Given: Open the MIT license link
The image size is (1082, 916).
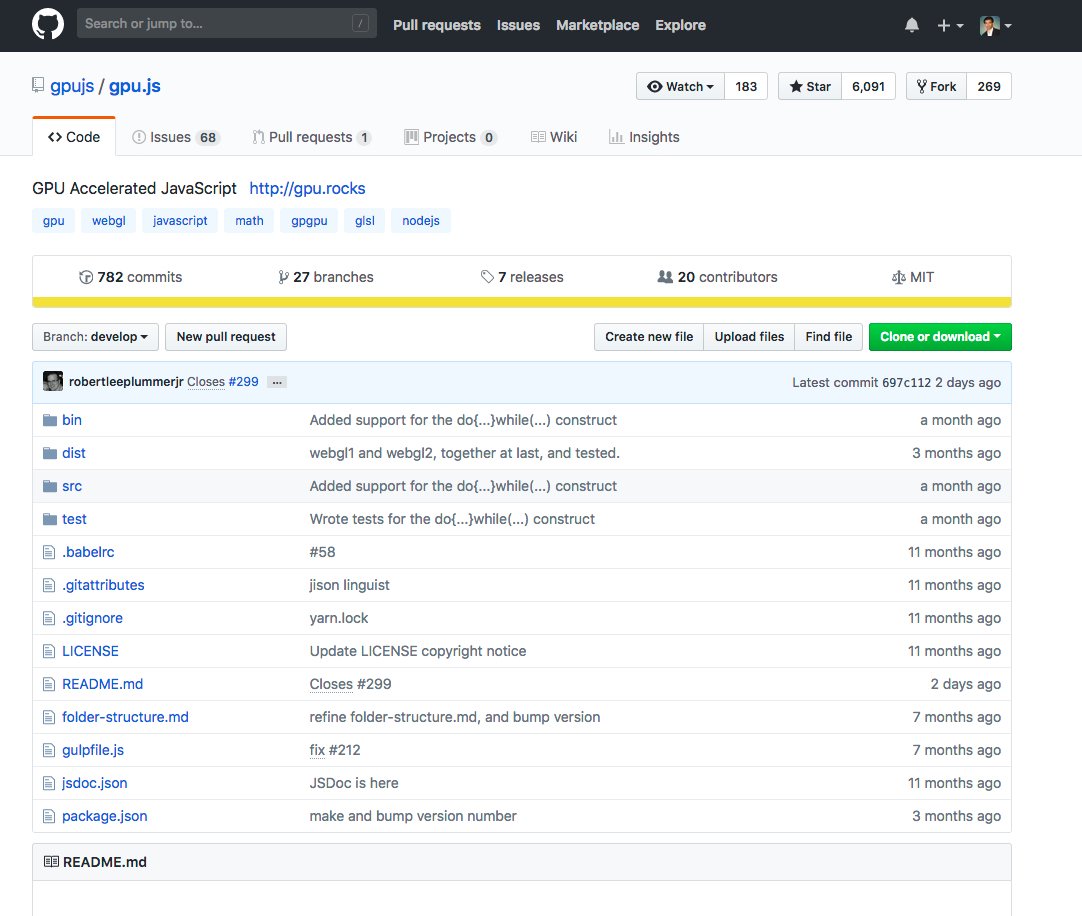Looking at the screenshot, I should 912,277.
